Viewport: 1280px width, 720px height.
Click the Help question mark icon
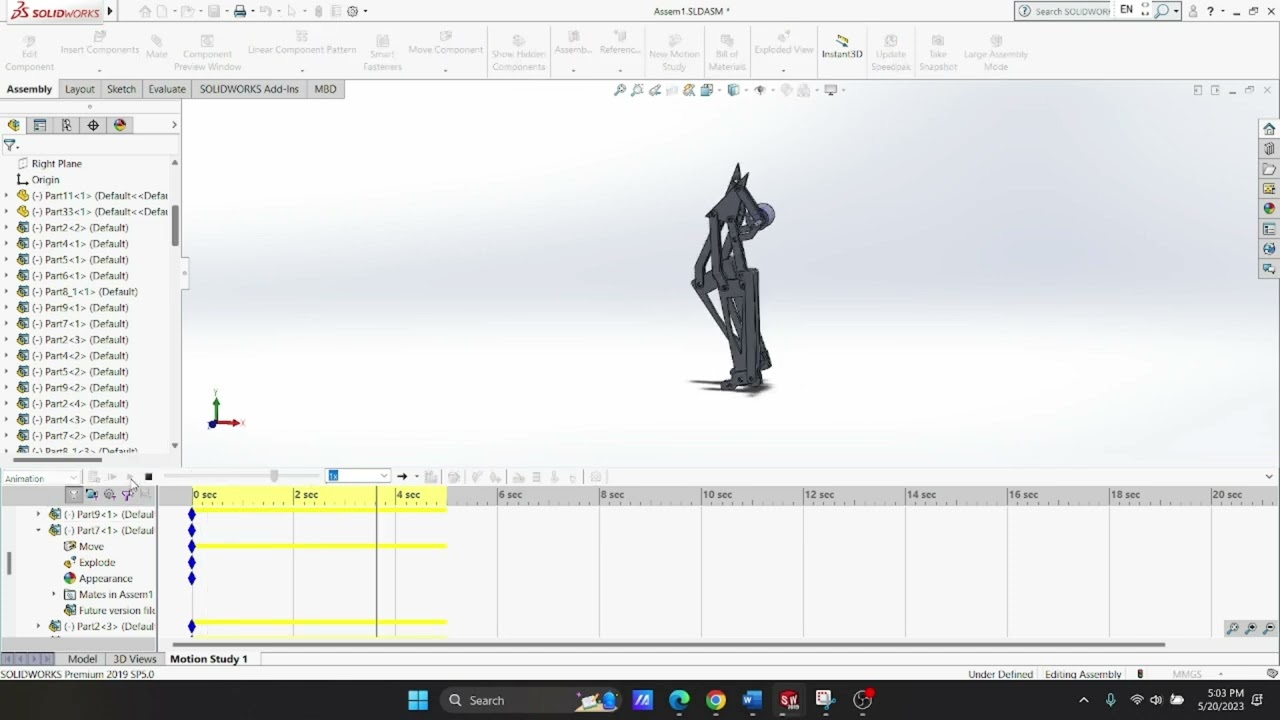click(1210, 11)
